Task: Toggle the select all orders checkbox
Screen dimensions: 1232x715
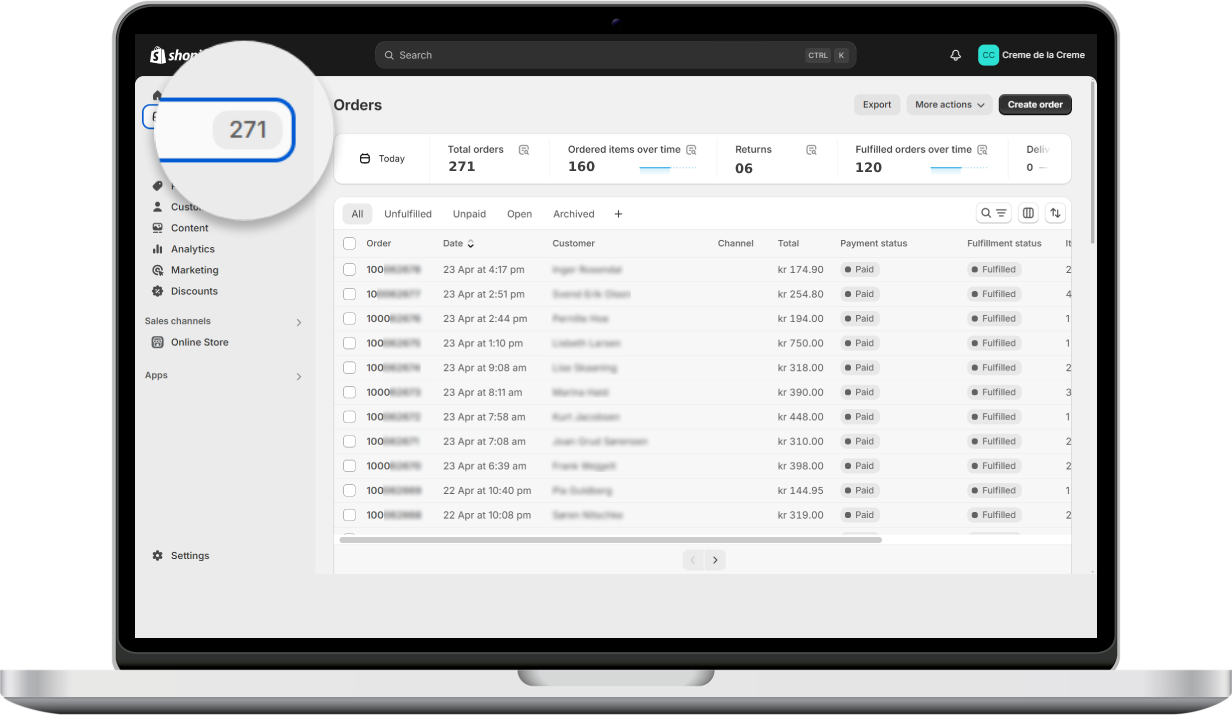Action: click(x=349, y=243)
